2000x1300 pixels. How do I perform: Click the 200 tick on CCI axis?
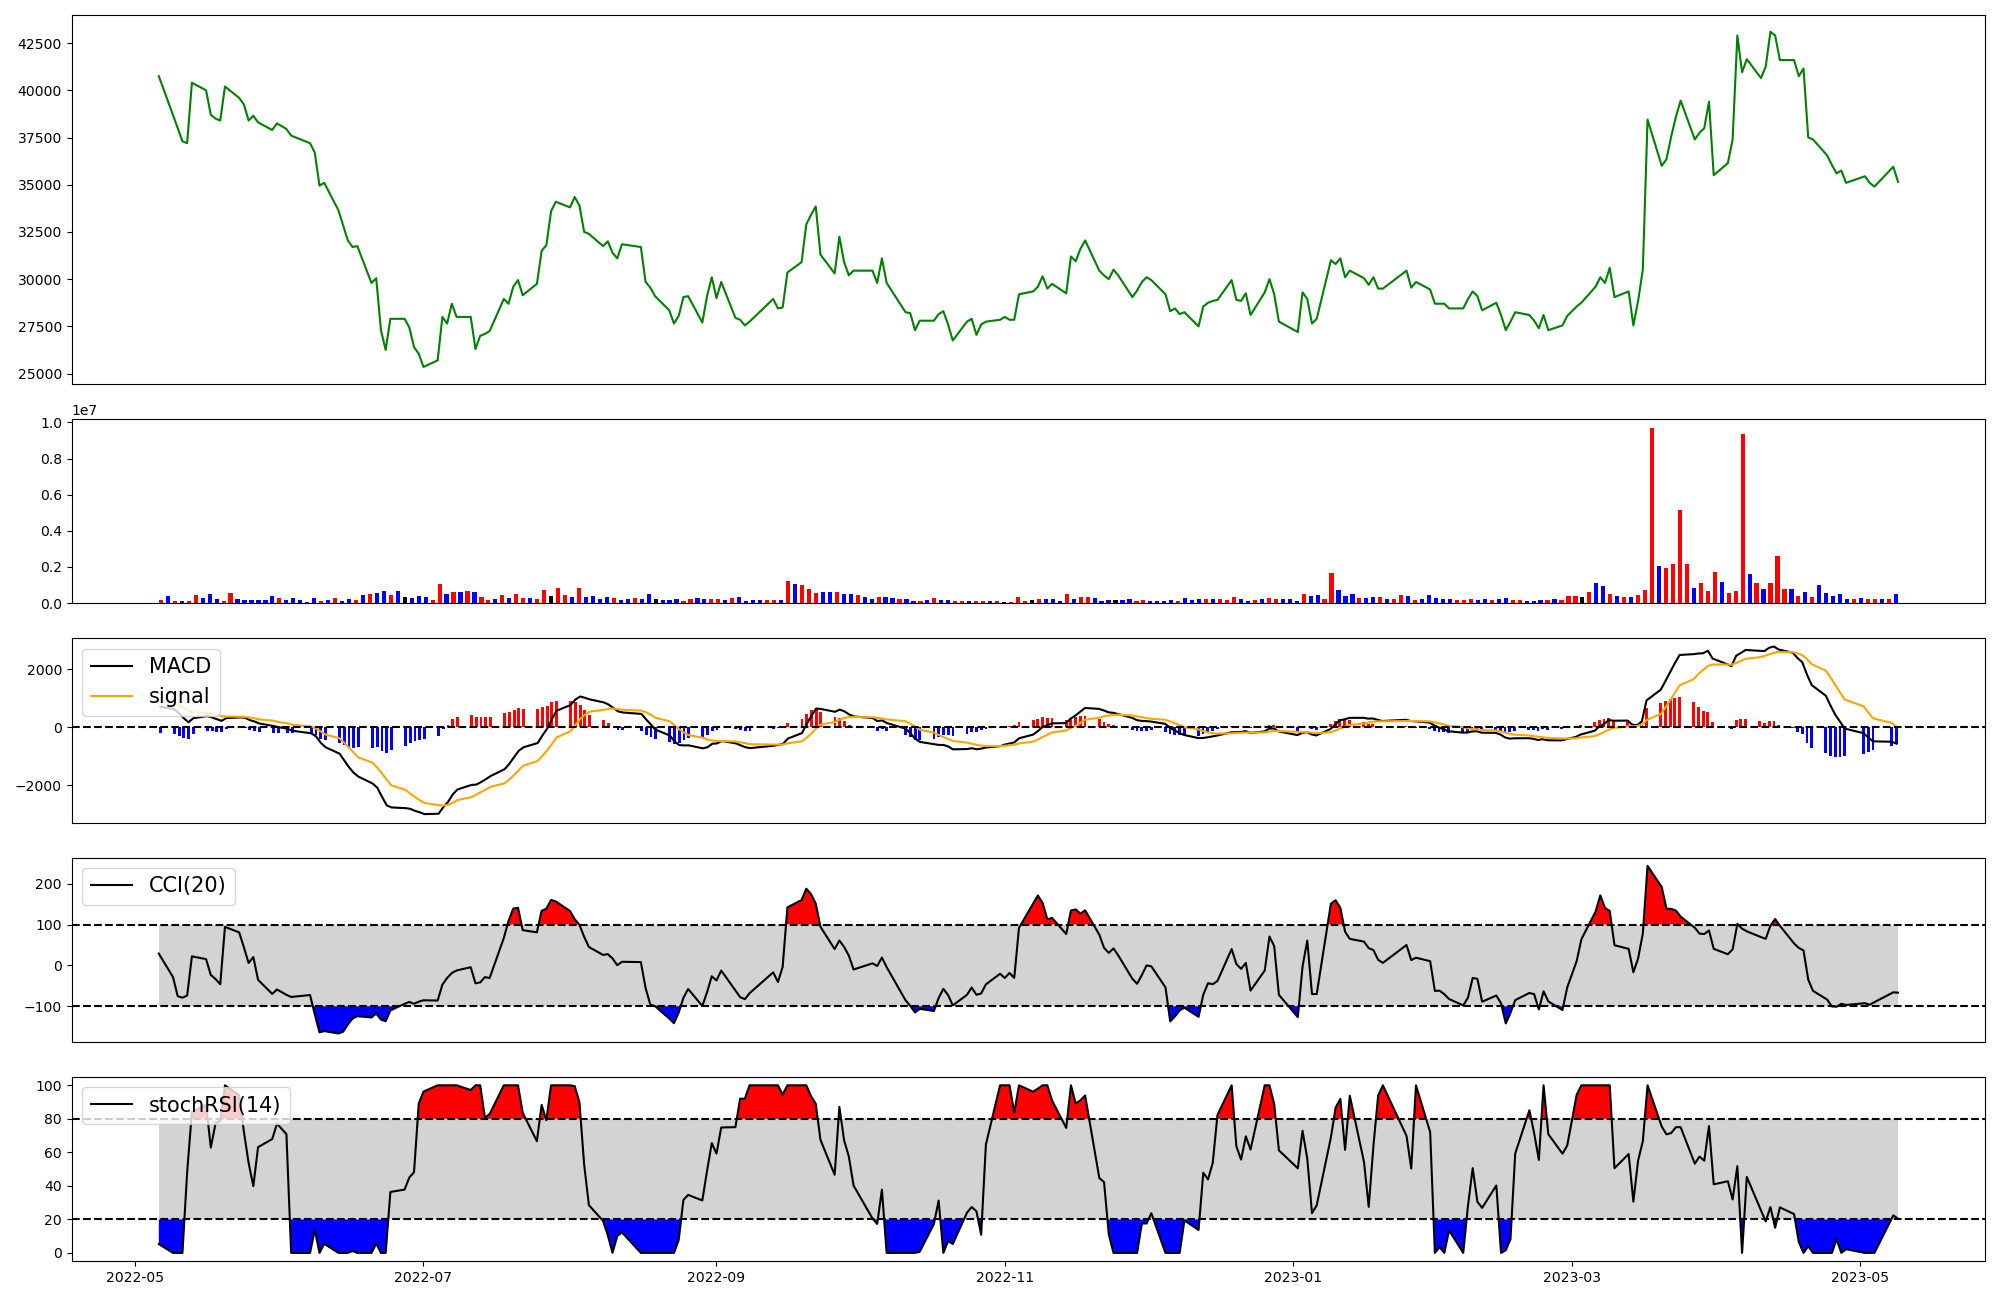tap(49, 884)
